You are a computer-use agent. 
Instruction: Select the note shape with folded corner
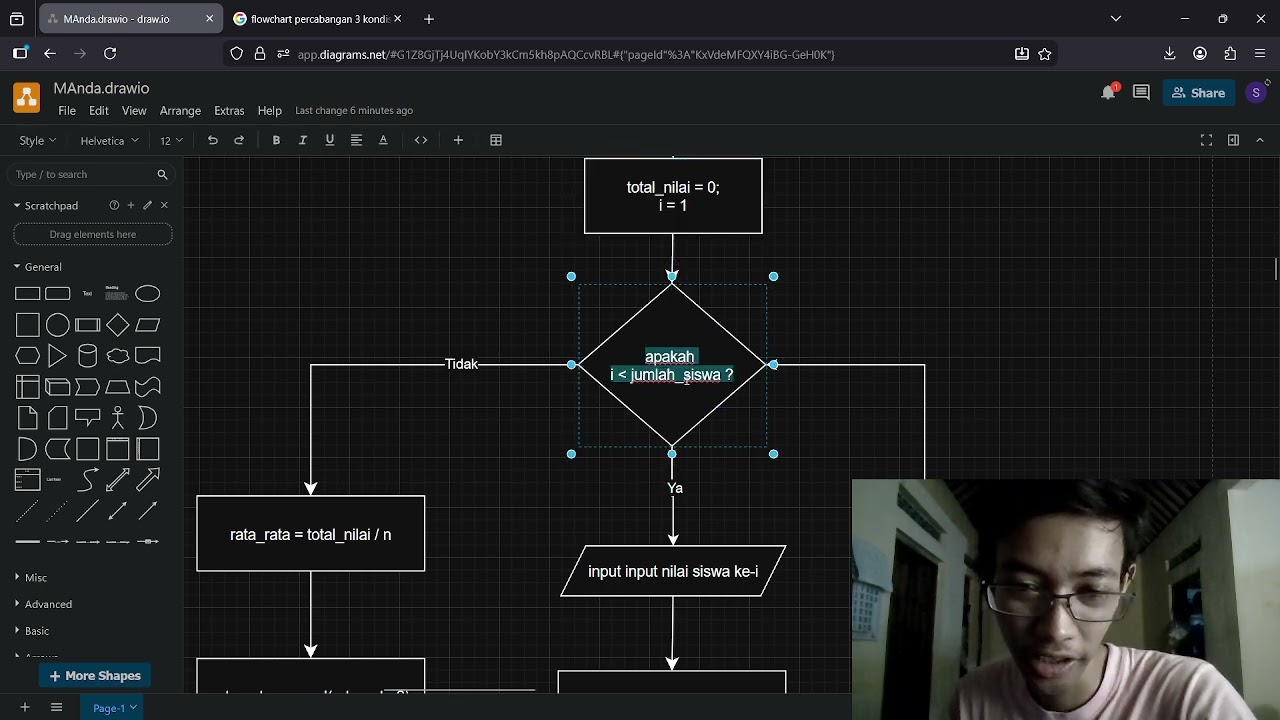(x=28, y=418)
